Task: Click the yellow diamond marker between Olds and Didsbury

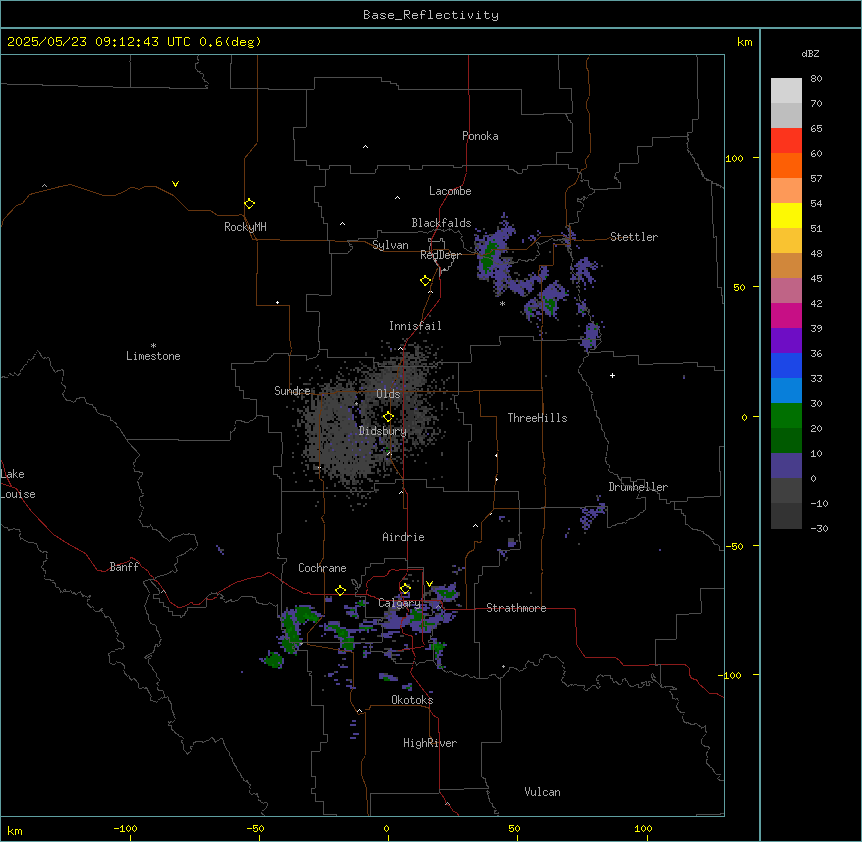Action: click(389, 416)
